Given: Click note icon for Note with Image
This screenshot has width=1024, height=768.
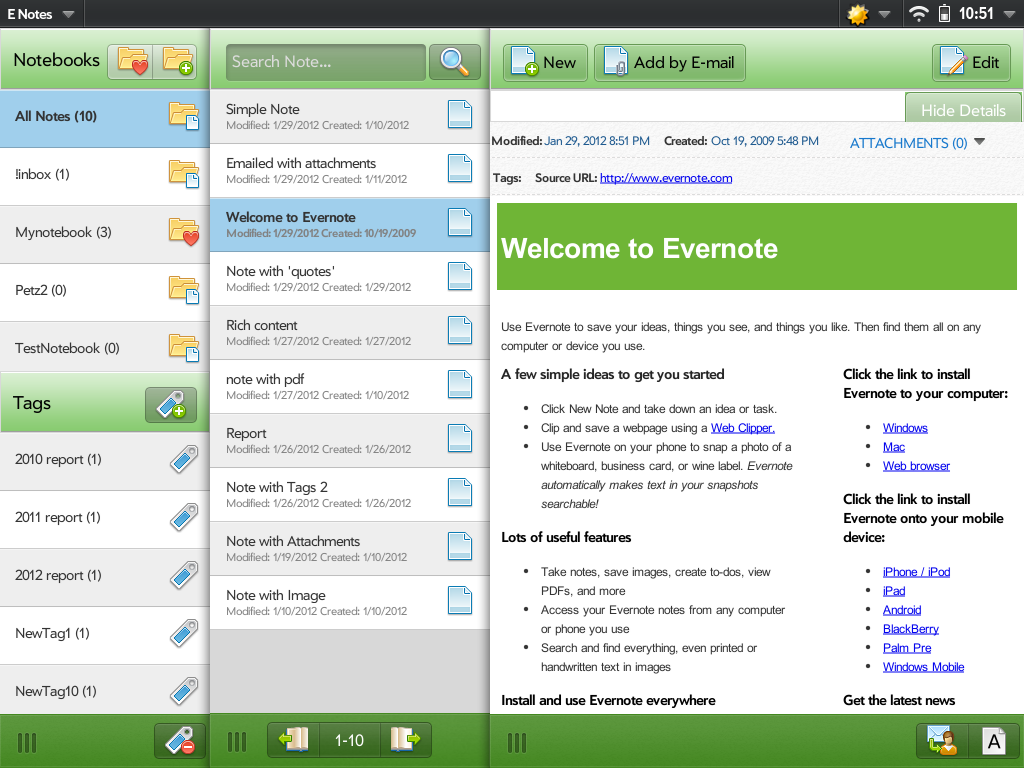Looking at the screenshot, I should point(460,600).
